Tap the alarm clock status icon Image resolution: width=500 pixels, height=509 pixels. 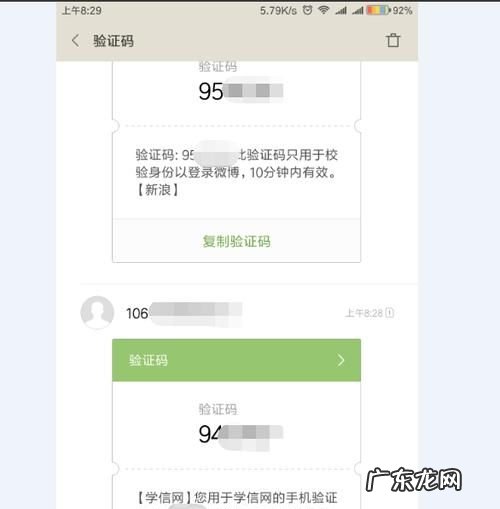(308, 10)
